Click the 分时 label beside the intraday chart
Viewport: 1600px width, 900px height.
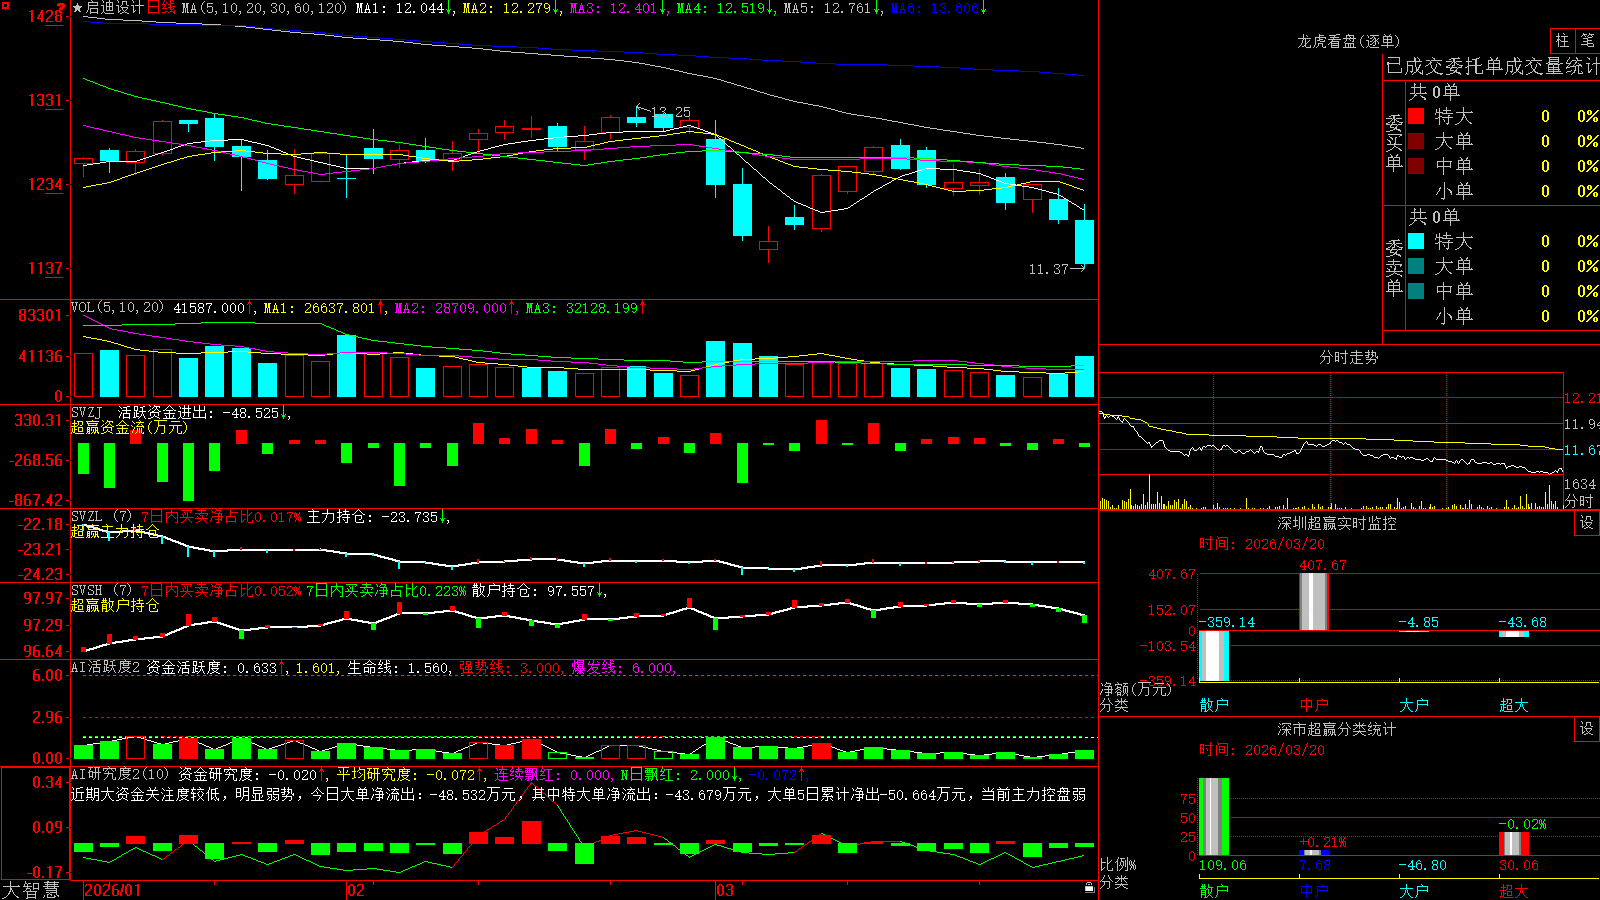click(x=1579, y=501)
